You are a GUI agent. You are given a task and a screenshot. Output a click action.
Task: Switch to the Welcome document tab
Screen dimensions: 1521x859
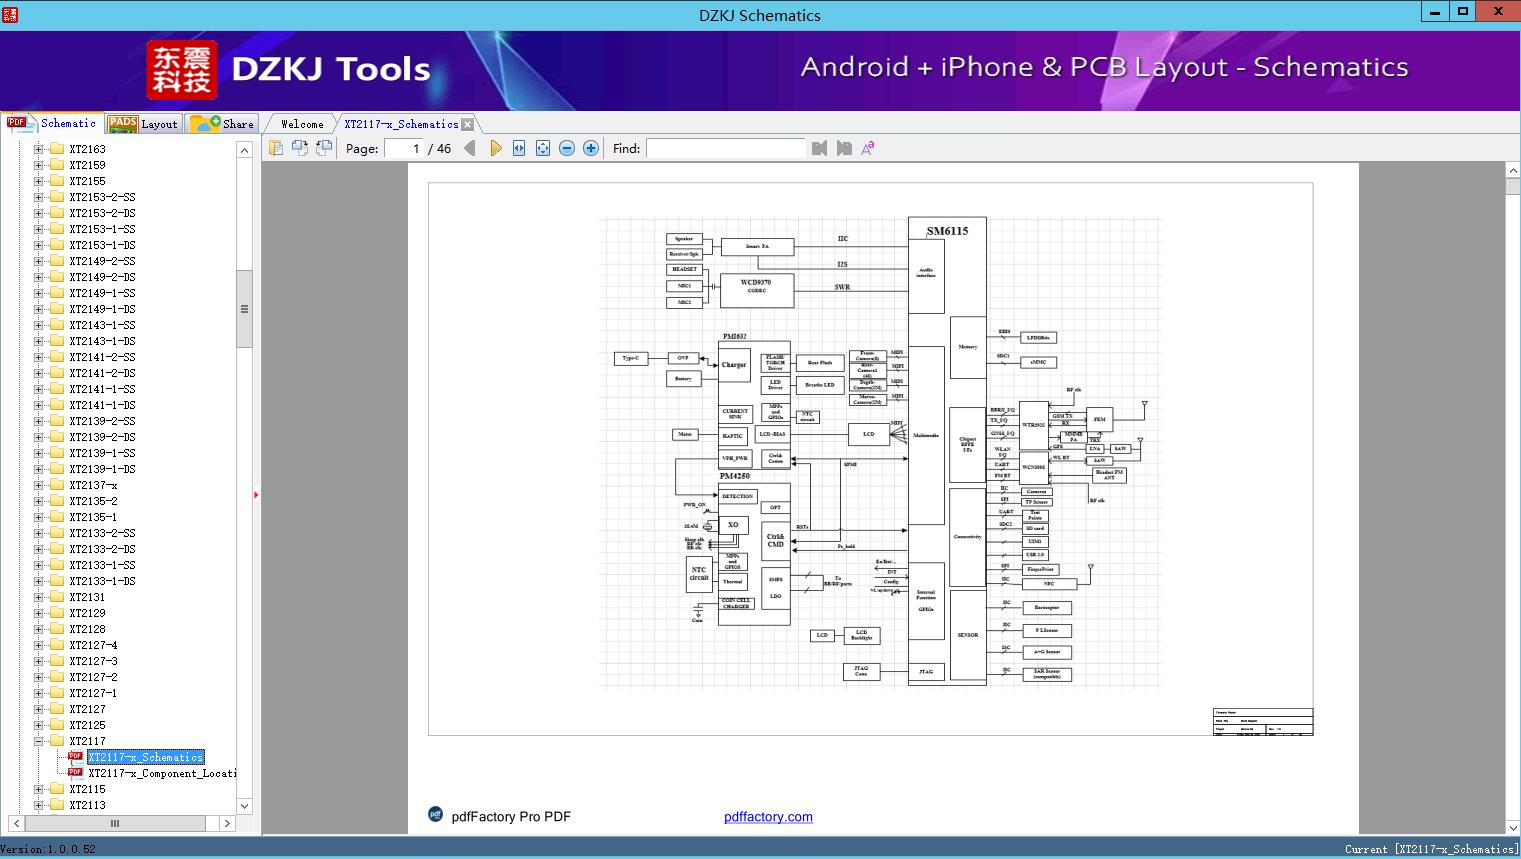301,124
